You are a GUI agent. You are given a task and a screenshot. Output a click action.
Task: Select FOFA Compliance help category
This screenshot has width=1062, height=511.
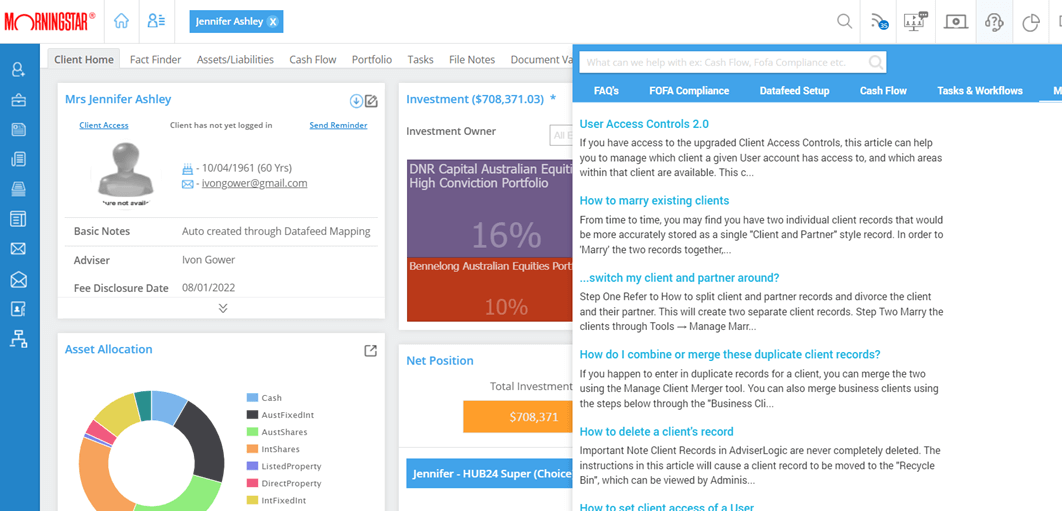(689, 90)
